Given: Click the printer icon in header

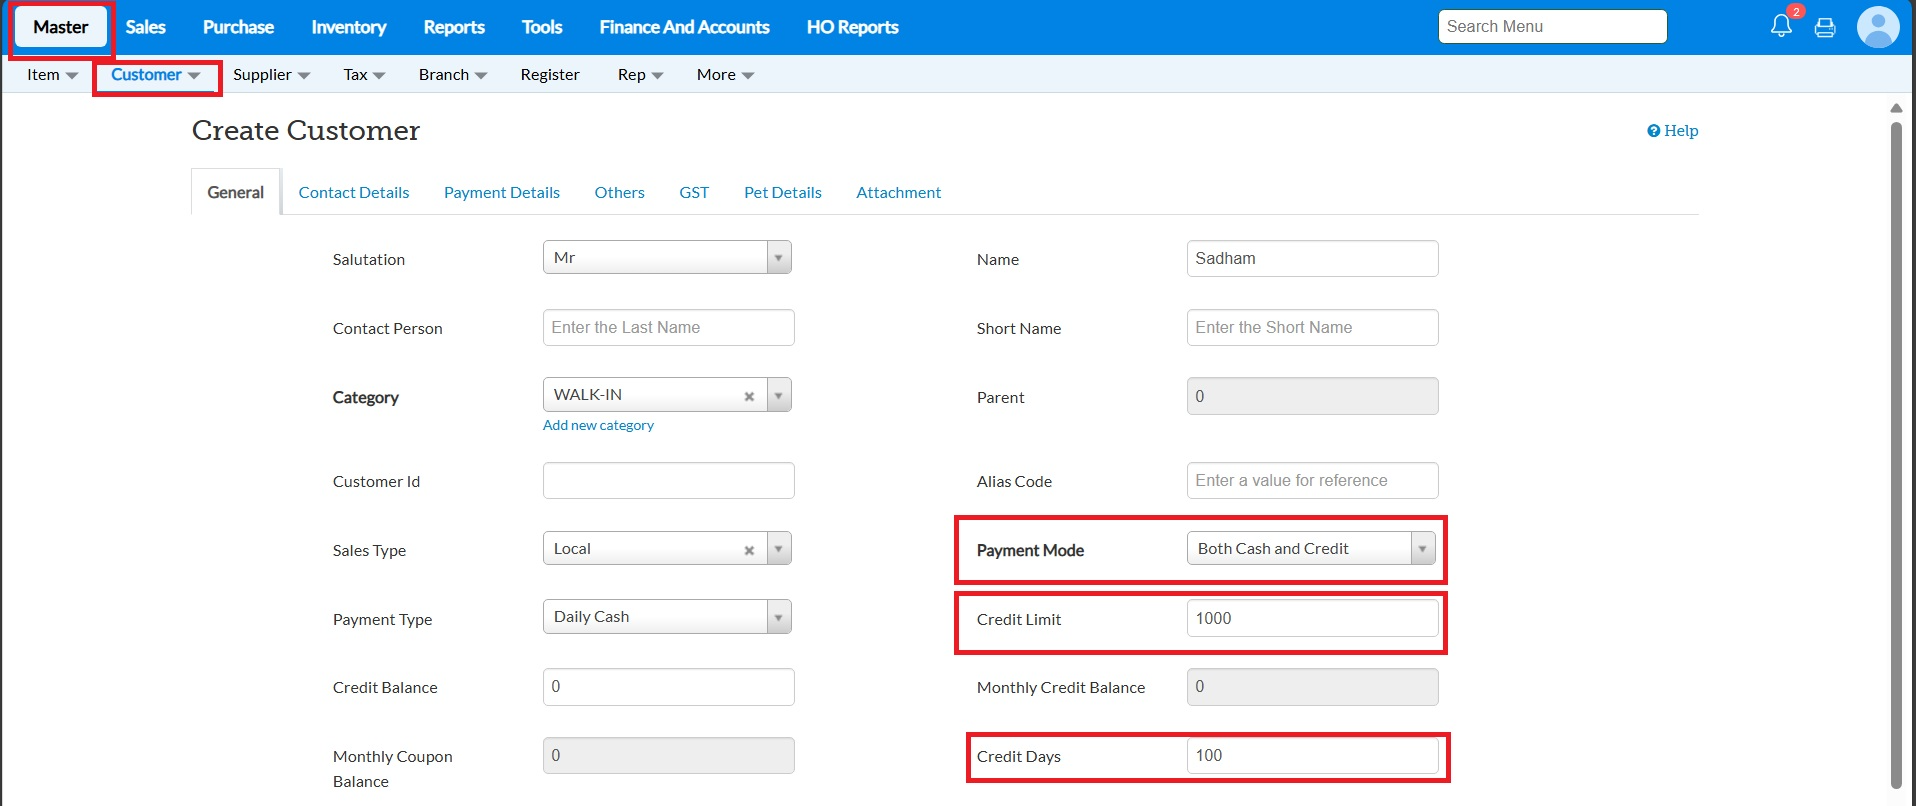Looking at the screenshot, I should pyautogui.click(x=1825, y=27).
